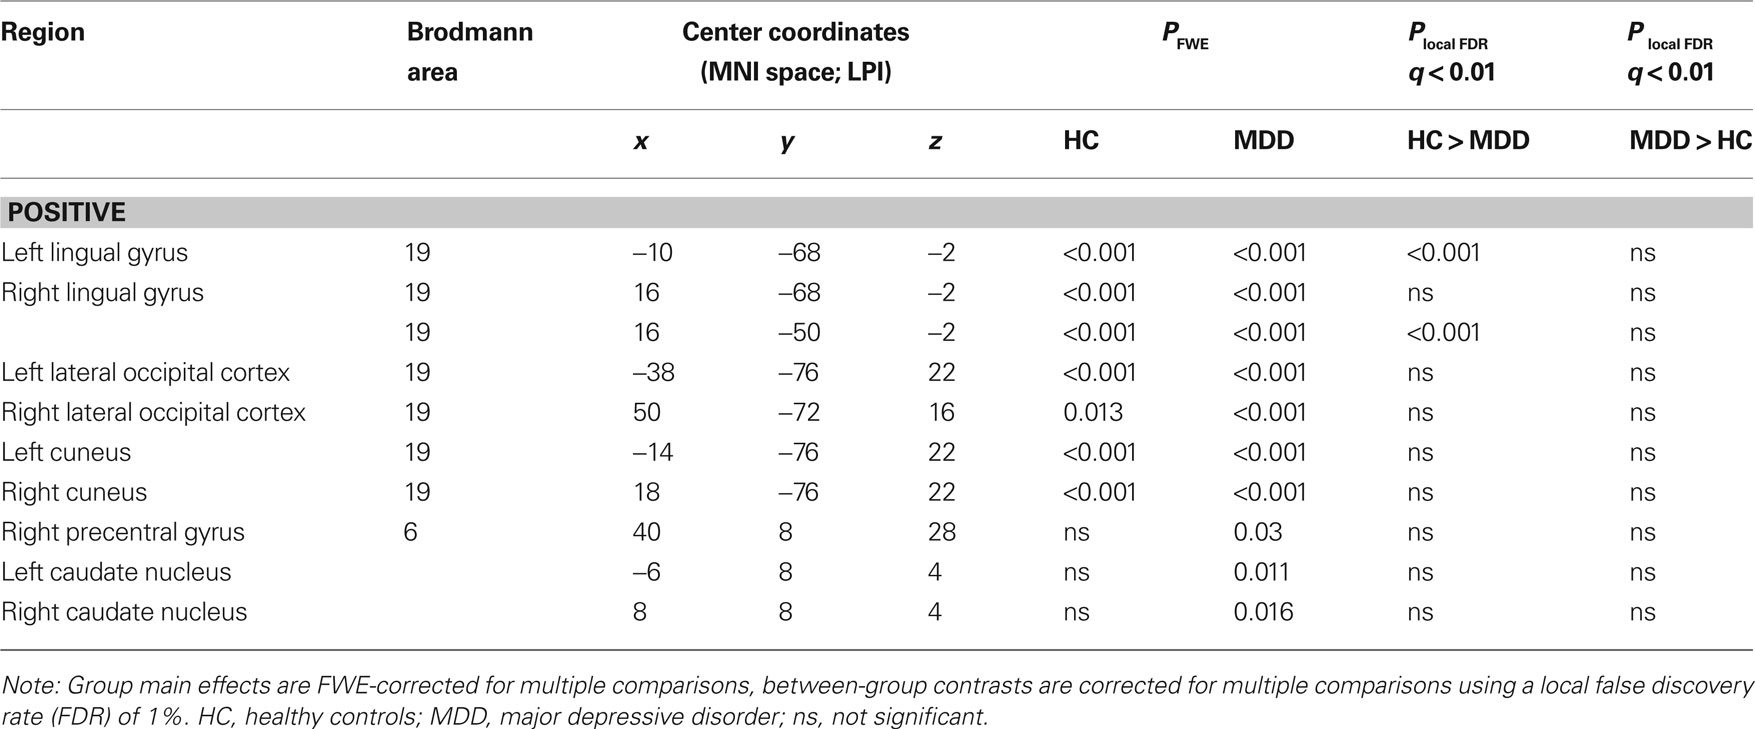The width and height of the screenshot is (1755, 729).
Task: Select the Right lateral occipital cortex label
Action: [x=153, y=413]
